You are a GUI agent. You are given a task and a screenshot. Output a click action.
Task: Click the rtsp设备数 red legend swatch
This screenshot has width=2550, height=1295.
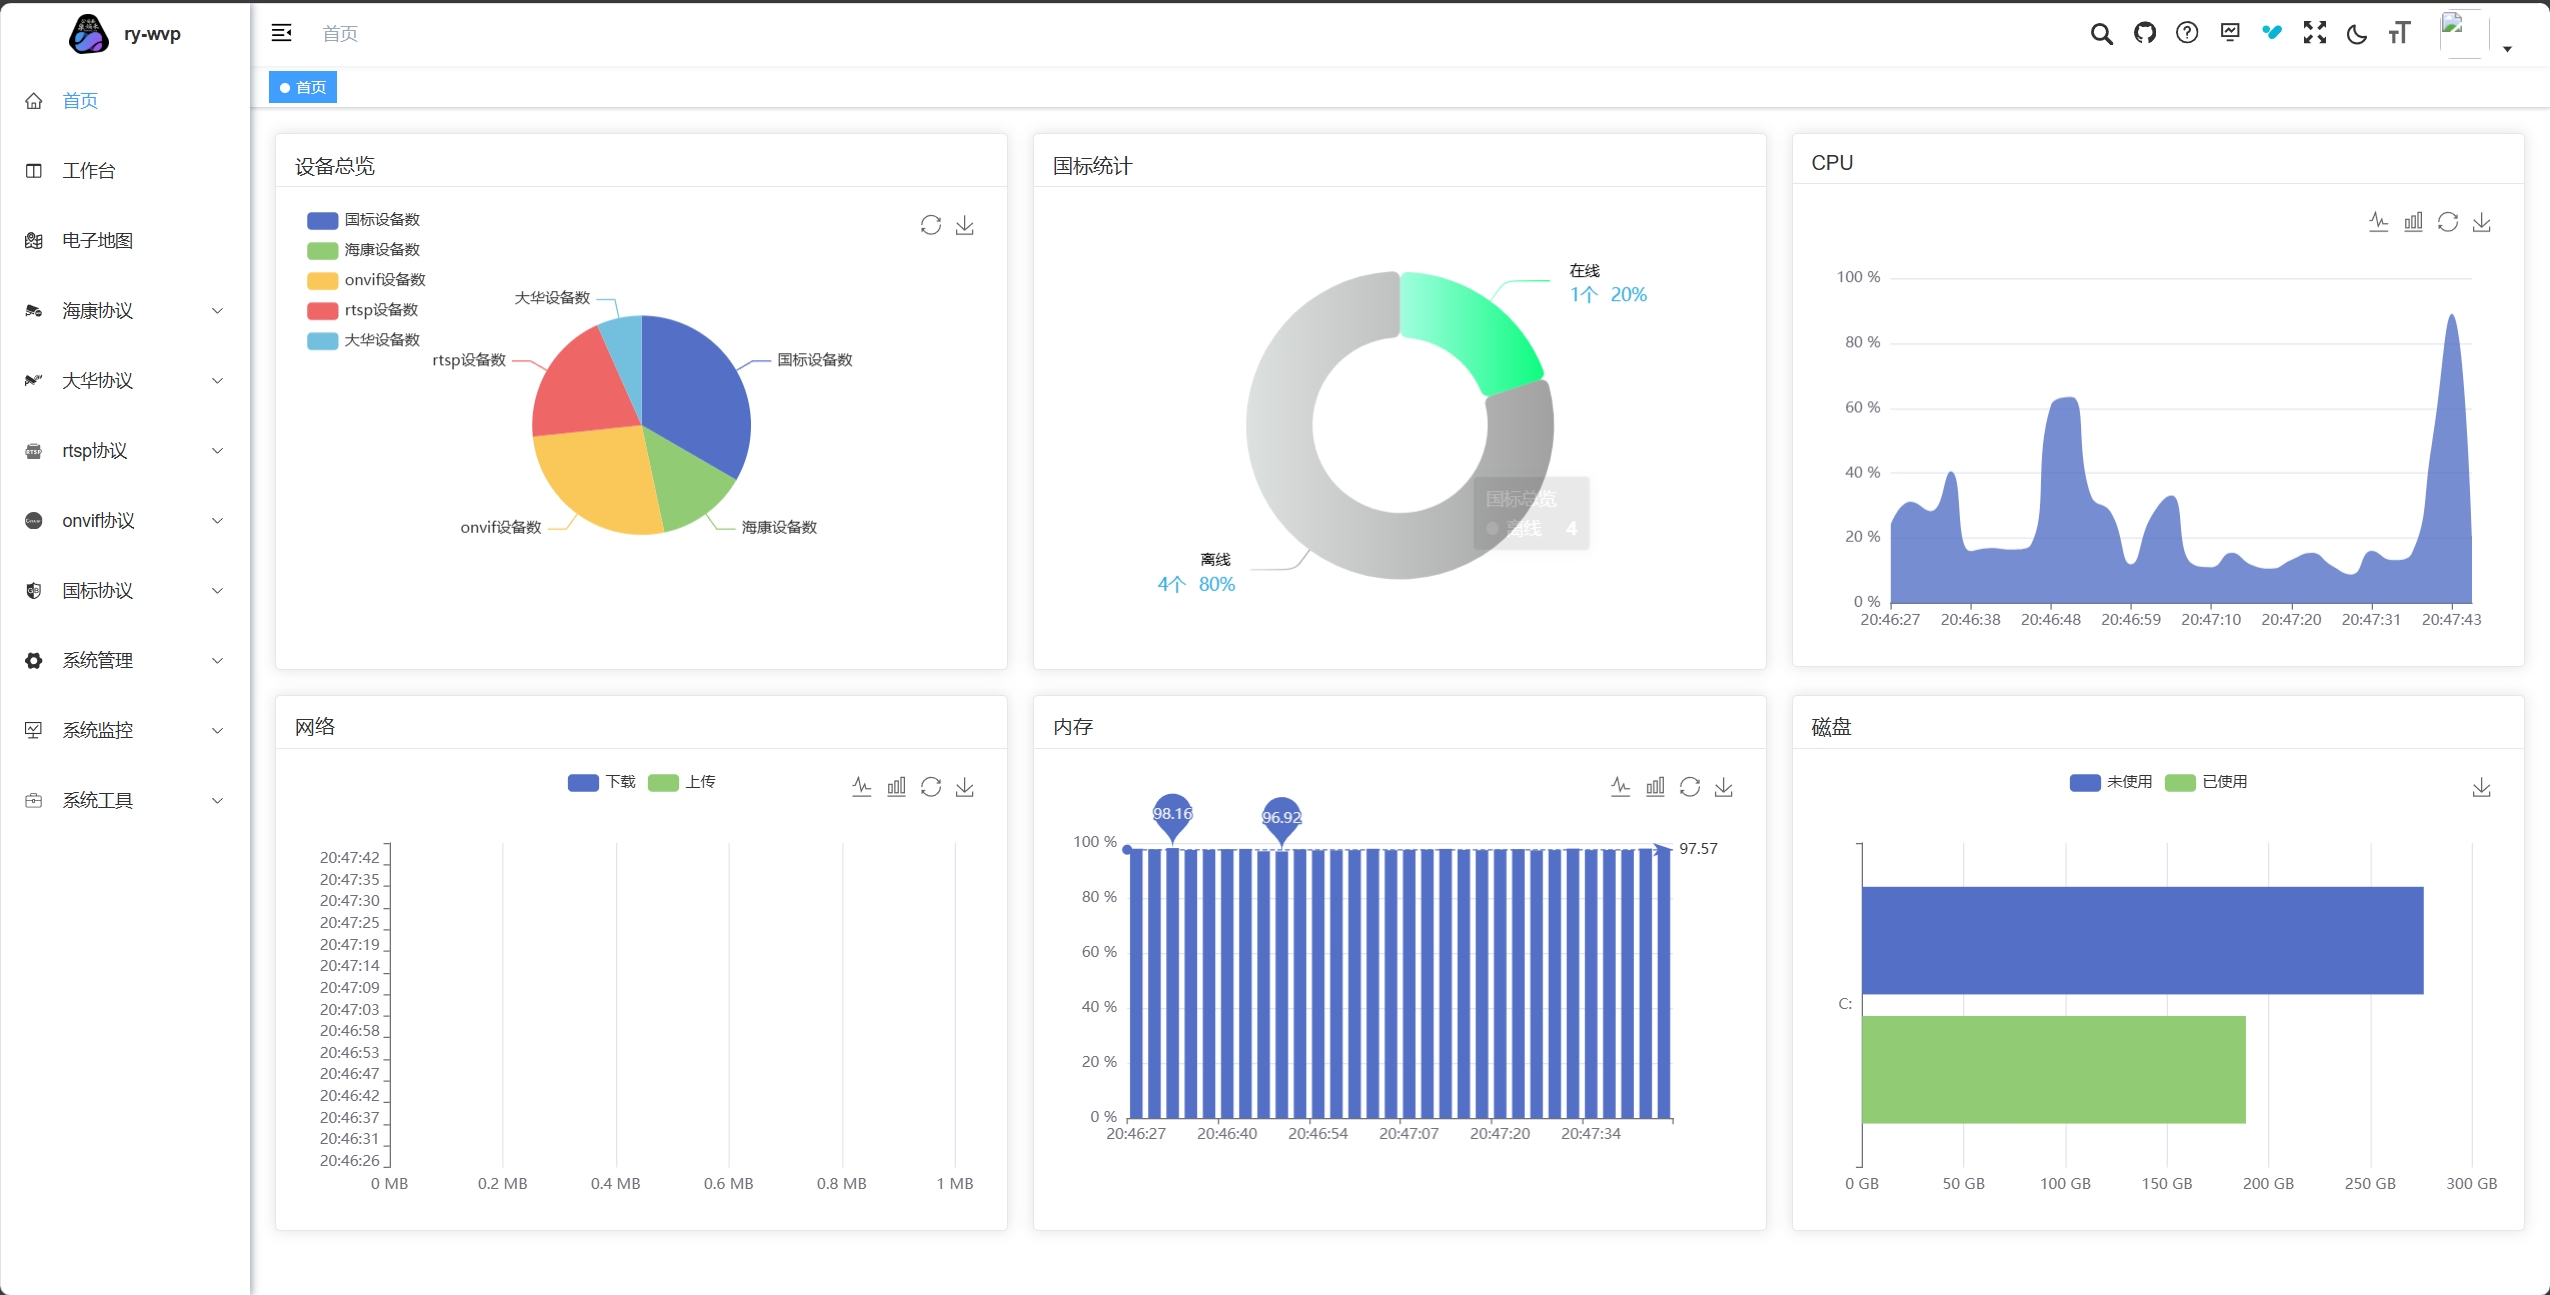(322, 310)
